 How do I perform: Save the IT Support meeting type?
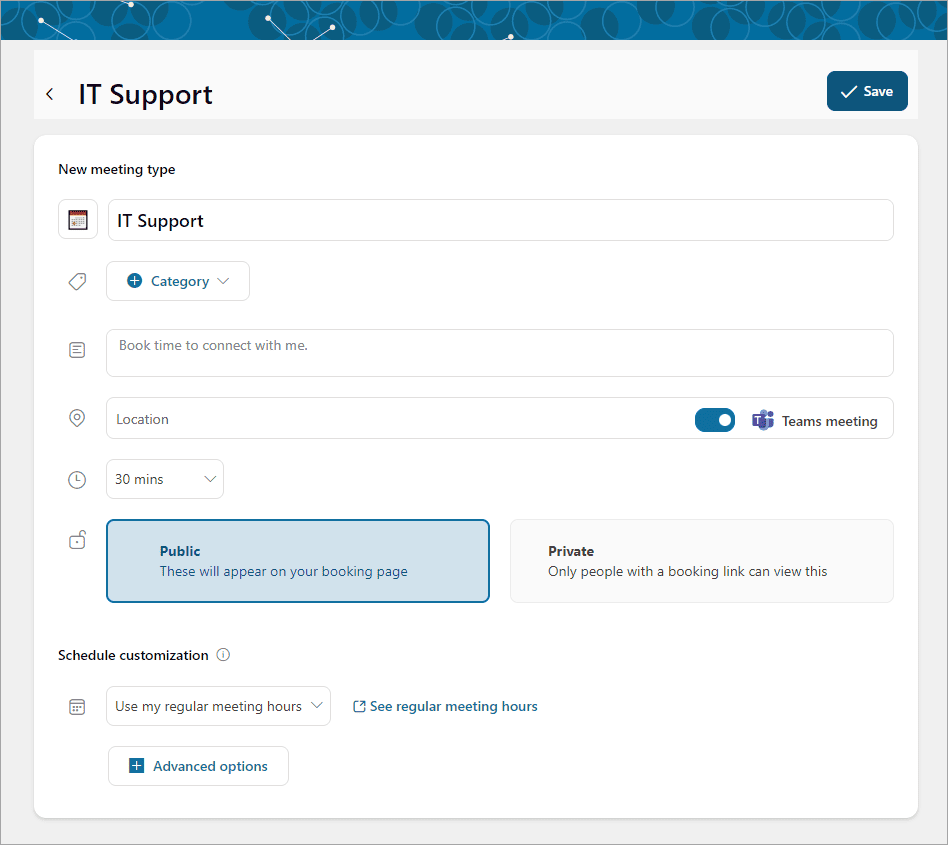[x=867, y=91]
